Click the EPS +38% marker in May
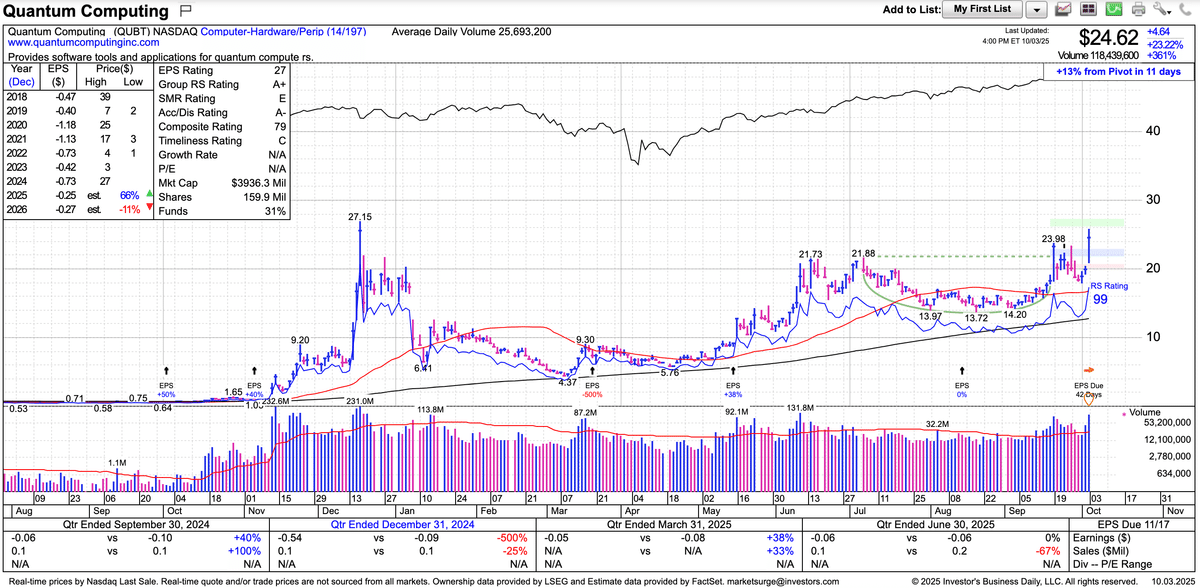The width and height of the screenshot is (1200, 588). pos(732,389)
